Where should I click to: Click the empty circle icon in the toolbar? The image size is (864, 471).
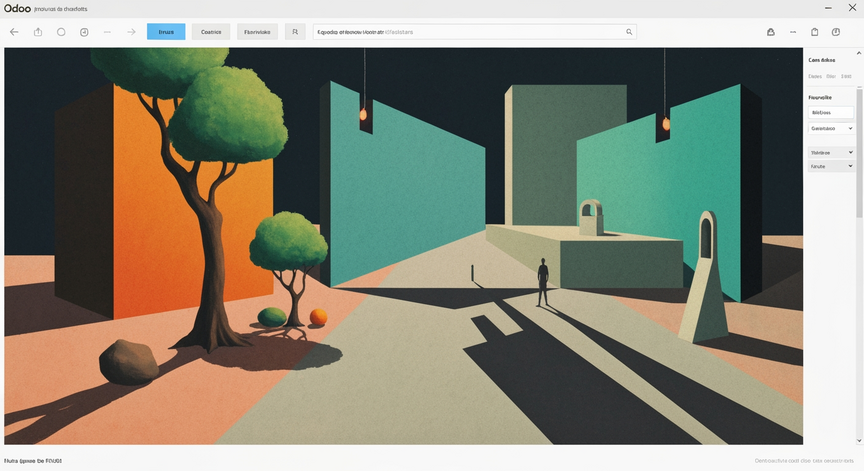61,32
